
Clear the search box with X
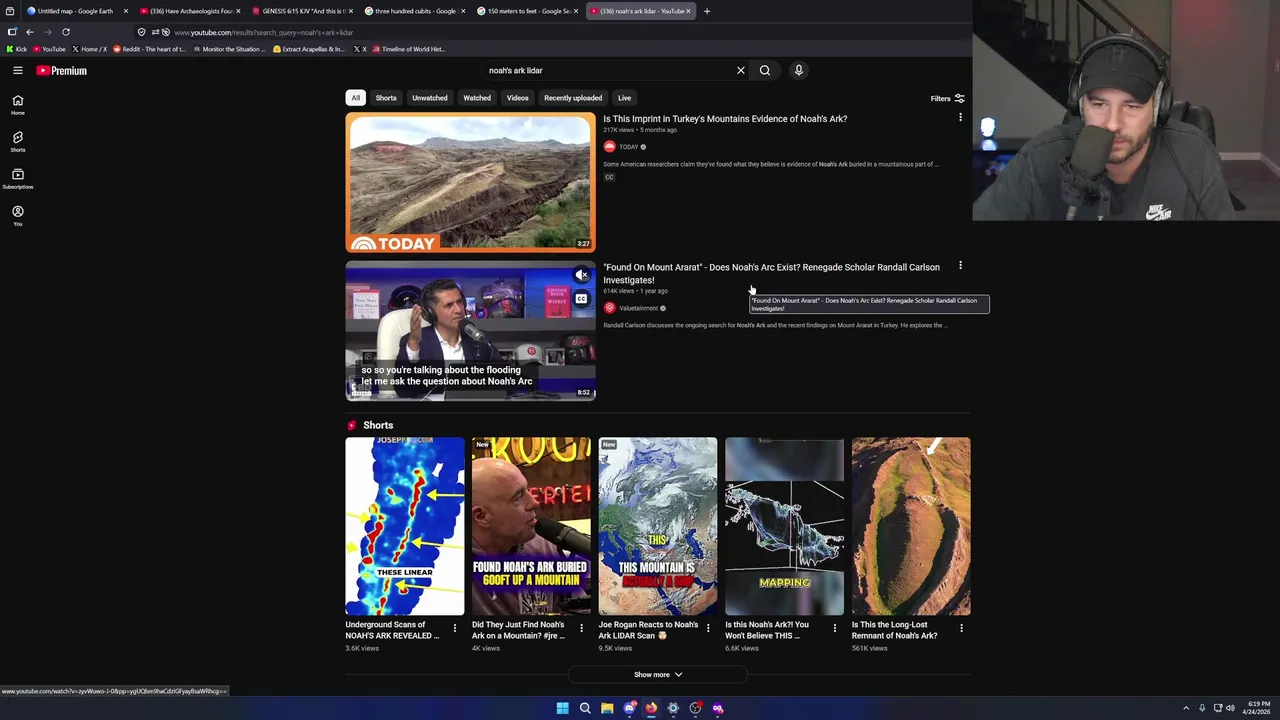[x=740, y=70]
